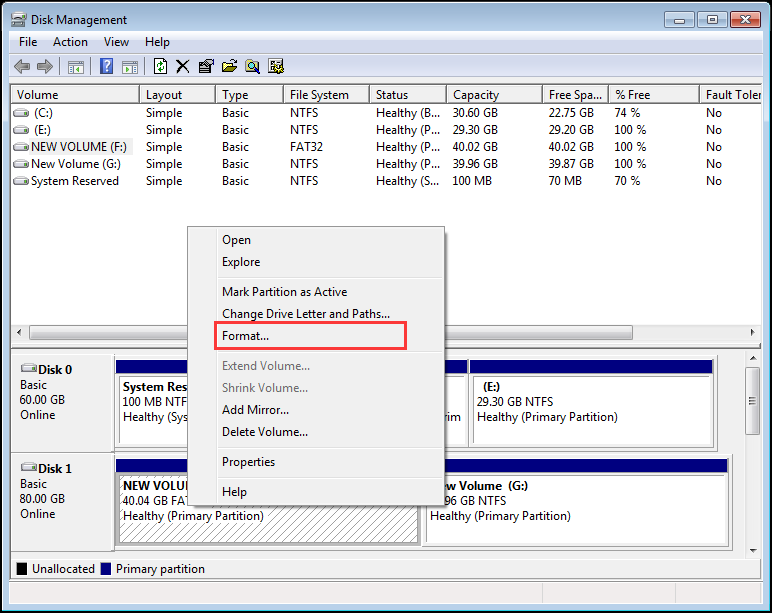Choose Change Drive Letter and Paths...
This screenshot has height=613, width=772.
[x=306, y=314]
